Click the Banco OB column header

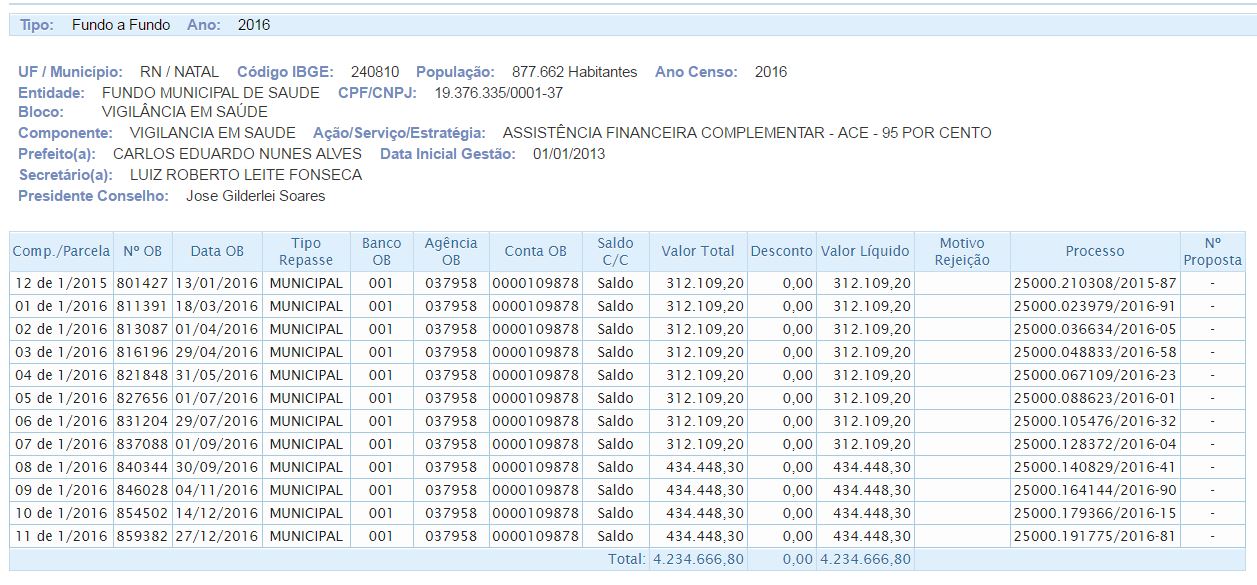(x=381, y=251)
